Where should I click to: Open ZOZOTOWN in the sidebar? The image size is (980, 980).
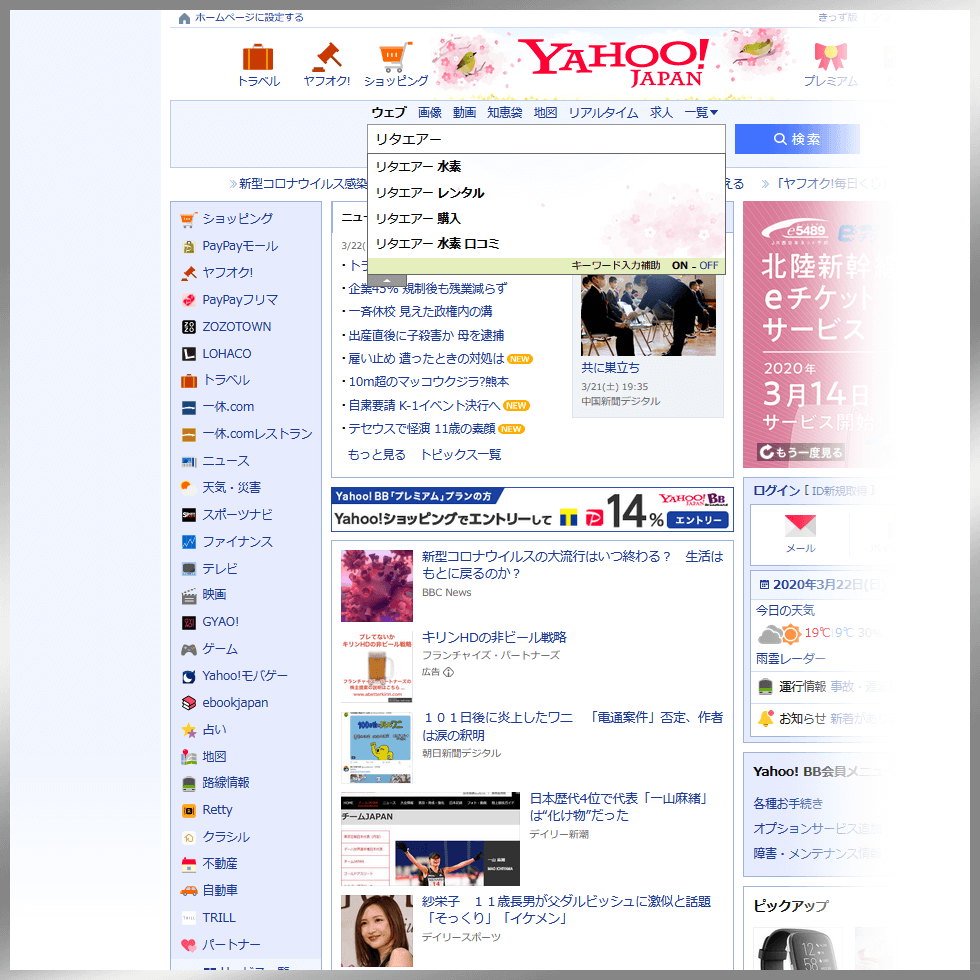[237, 326]
